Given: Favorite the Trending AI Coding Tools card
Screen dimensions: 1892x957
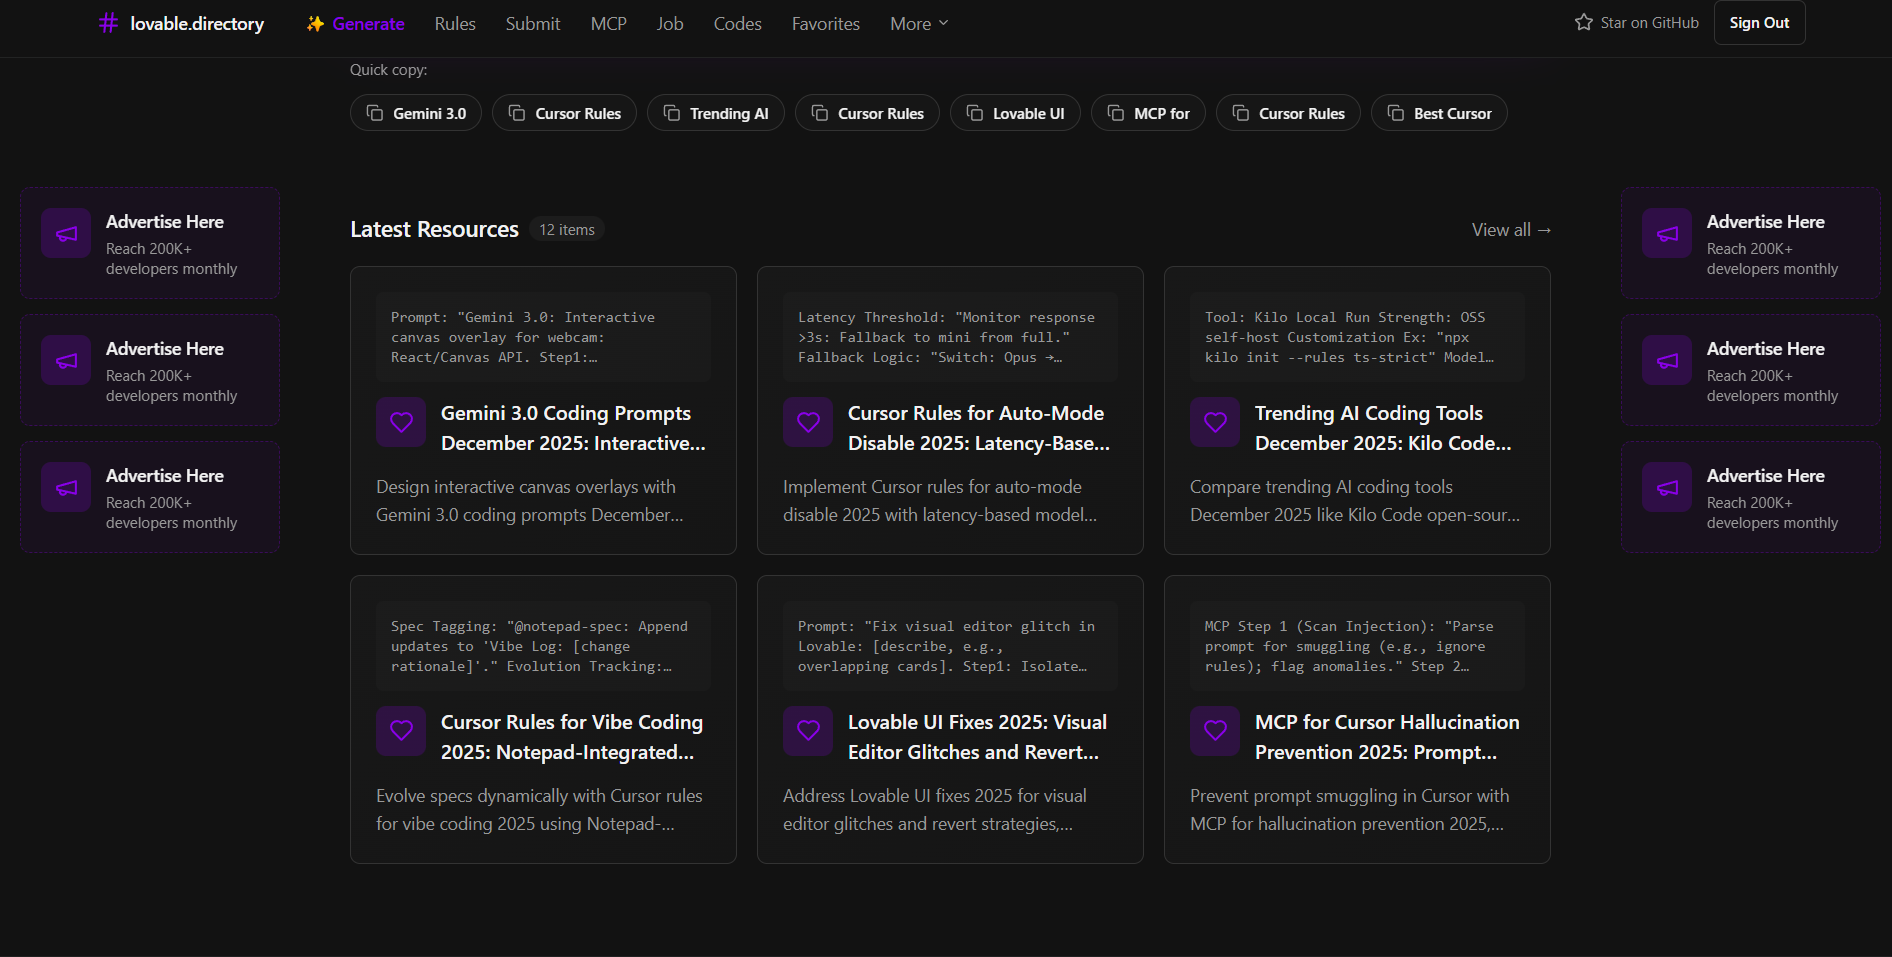Looking at the screenshot, I should coord(1215,422).
